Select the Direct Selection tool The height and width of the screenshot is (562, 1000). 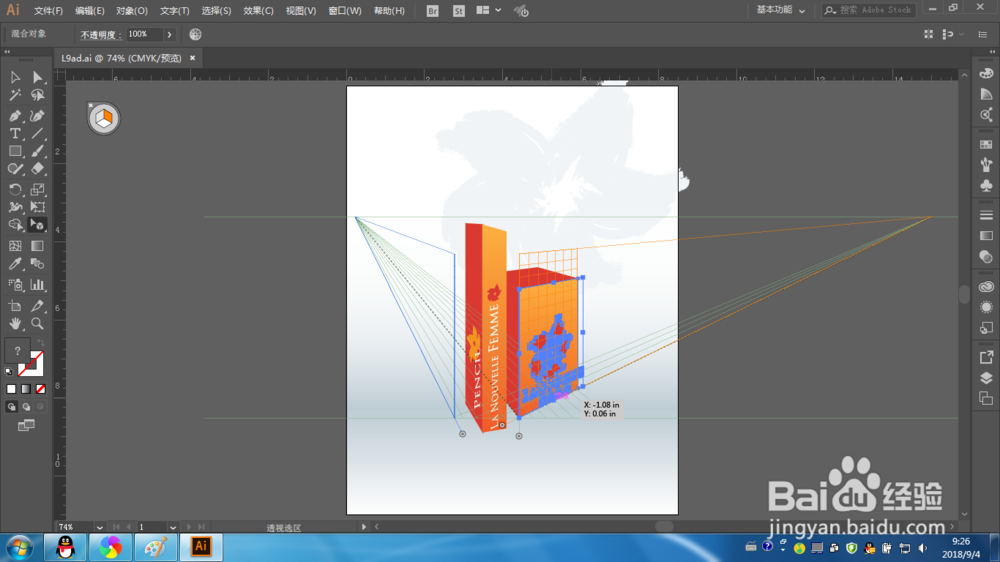tap(38, 77)
